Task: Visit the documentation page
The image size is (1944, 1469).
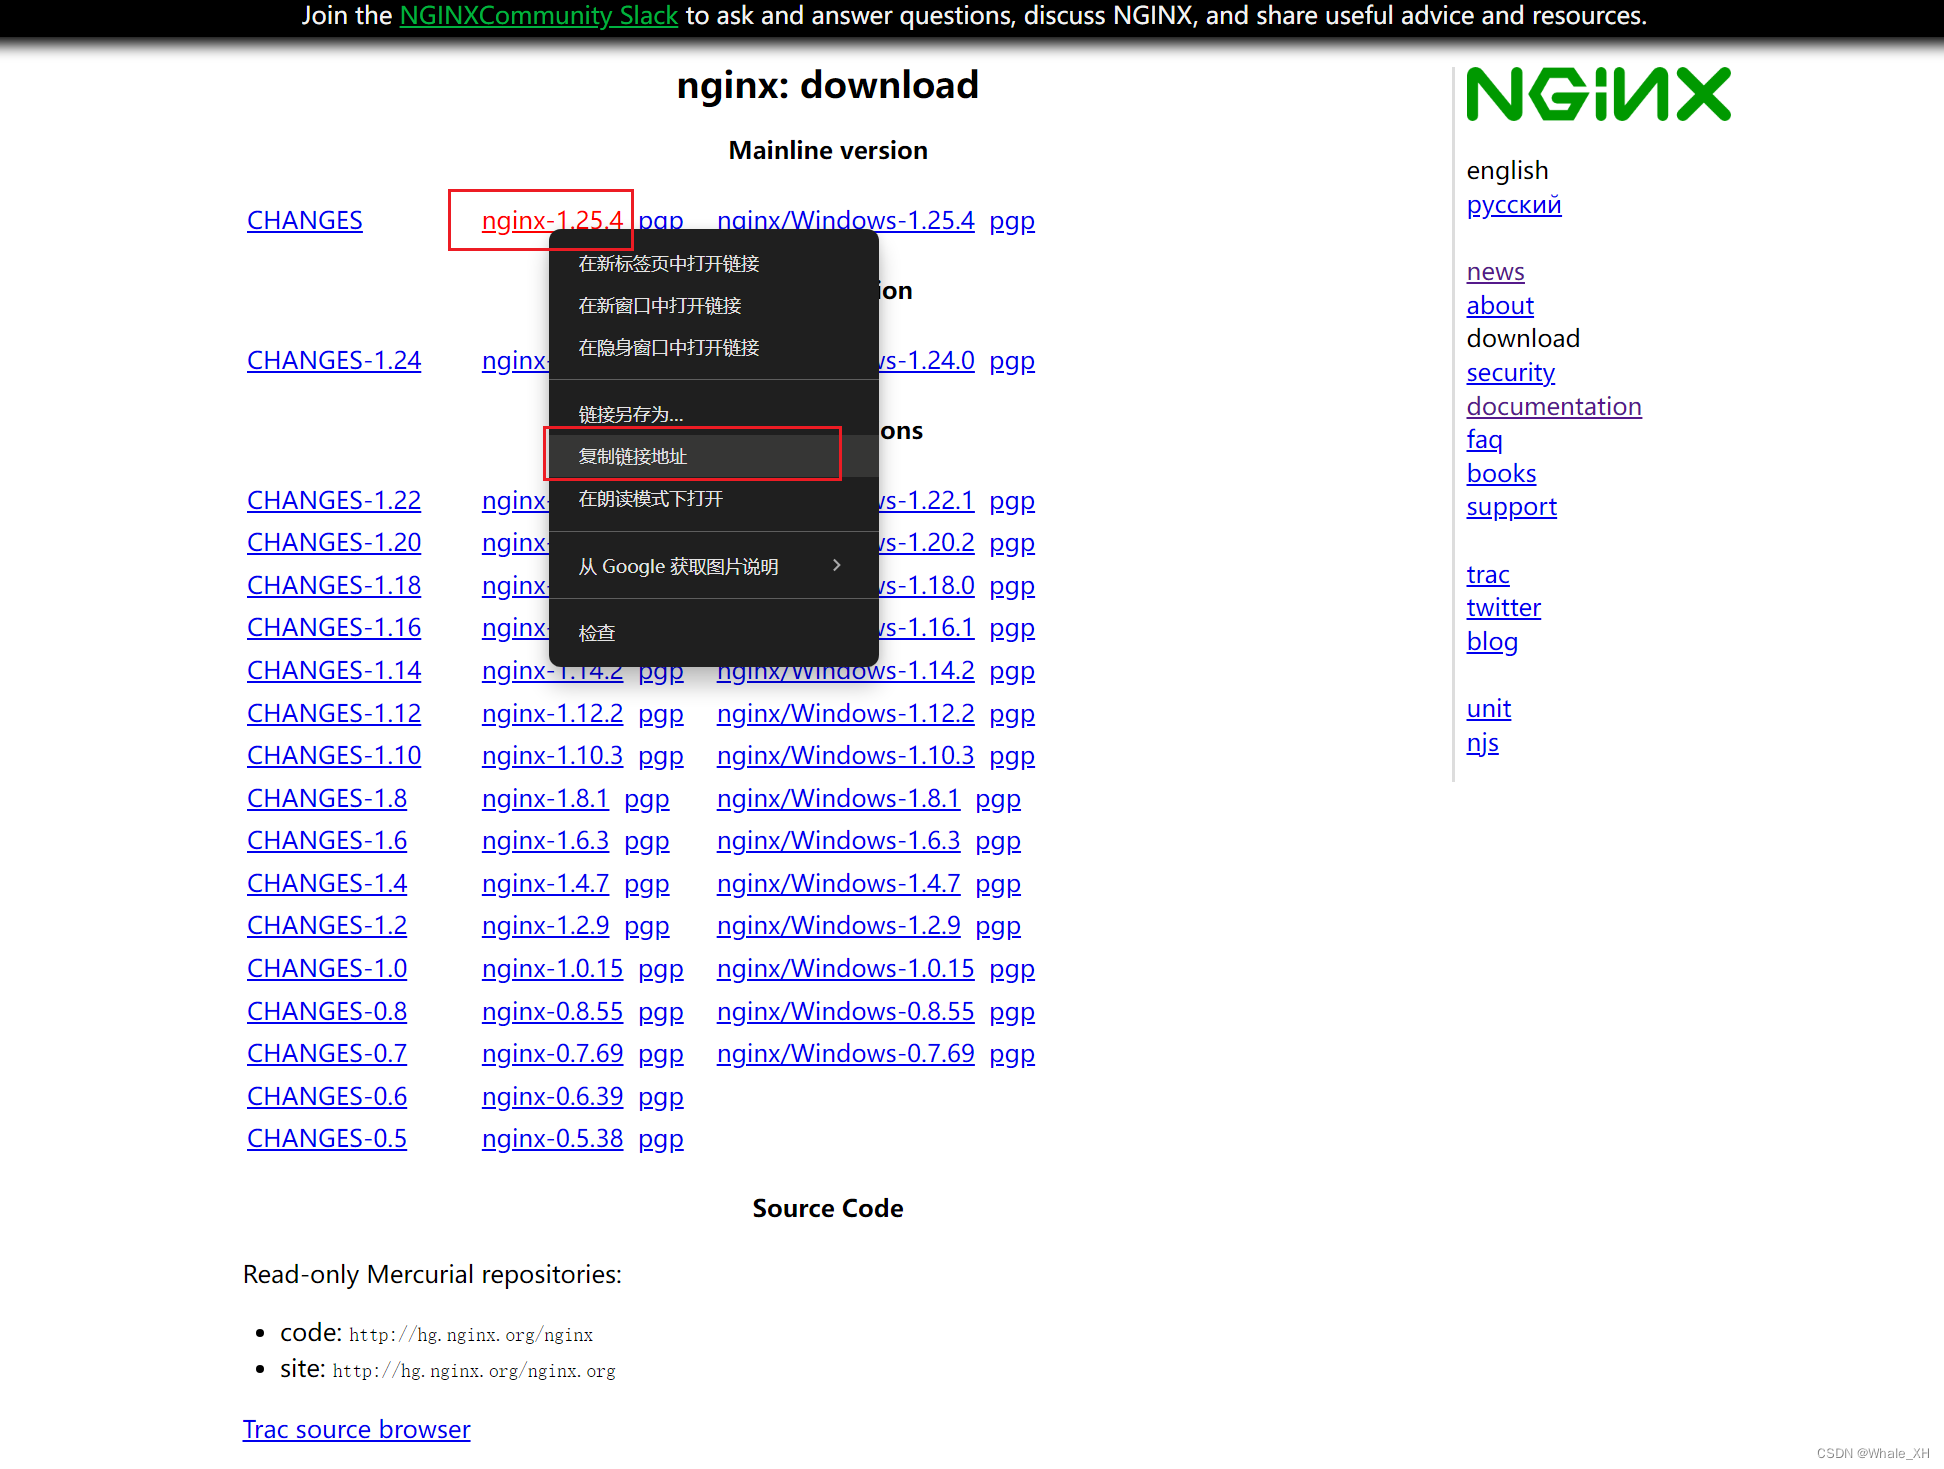Action: tap(1553, 406)
